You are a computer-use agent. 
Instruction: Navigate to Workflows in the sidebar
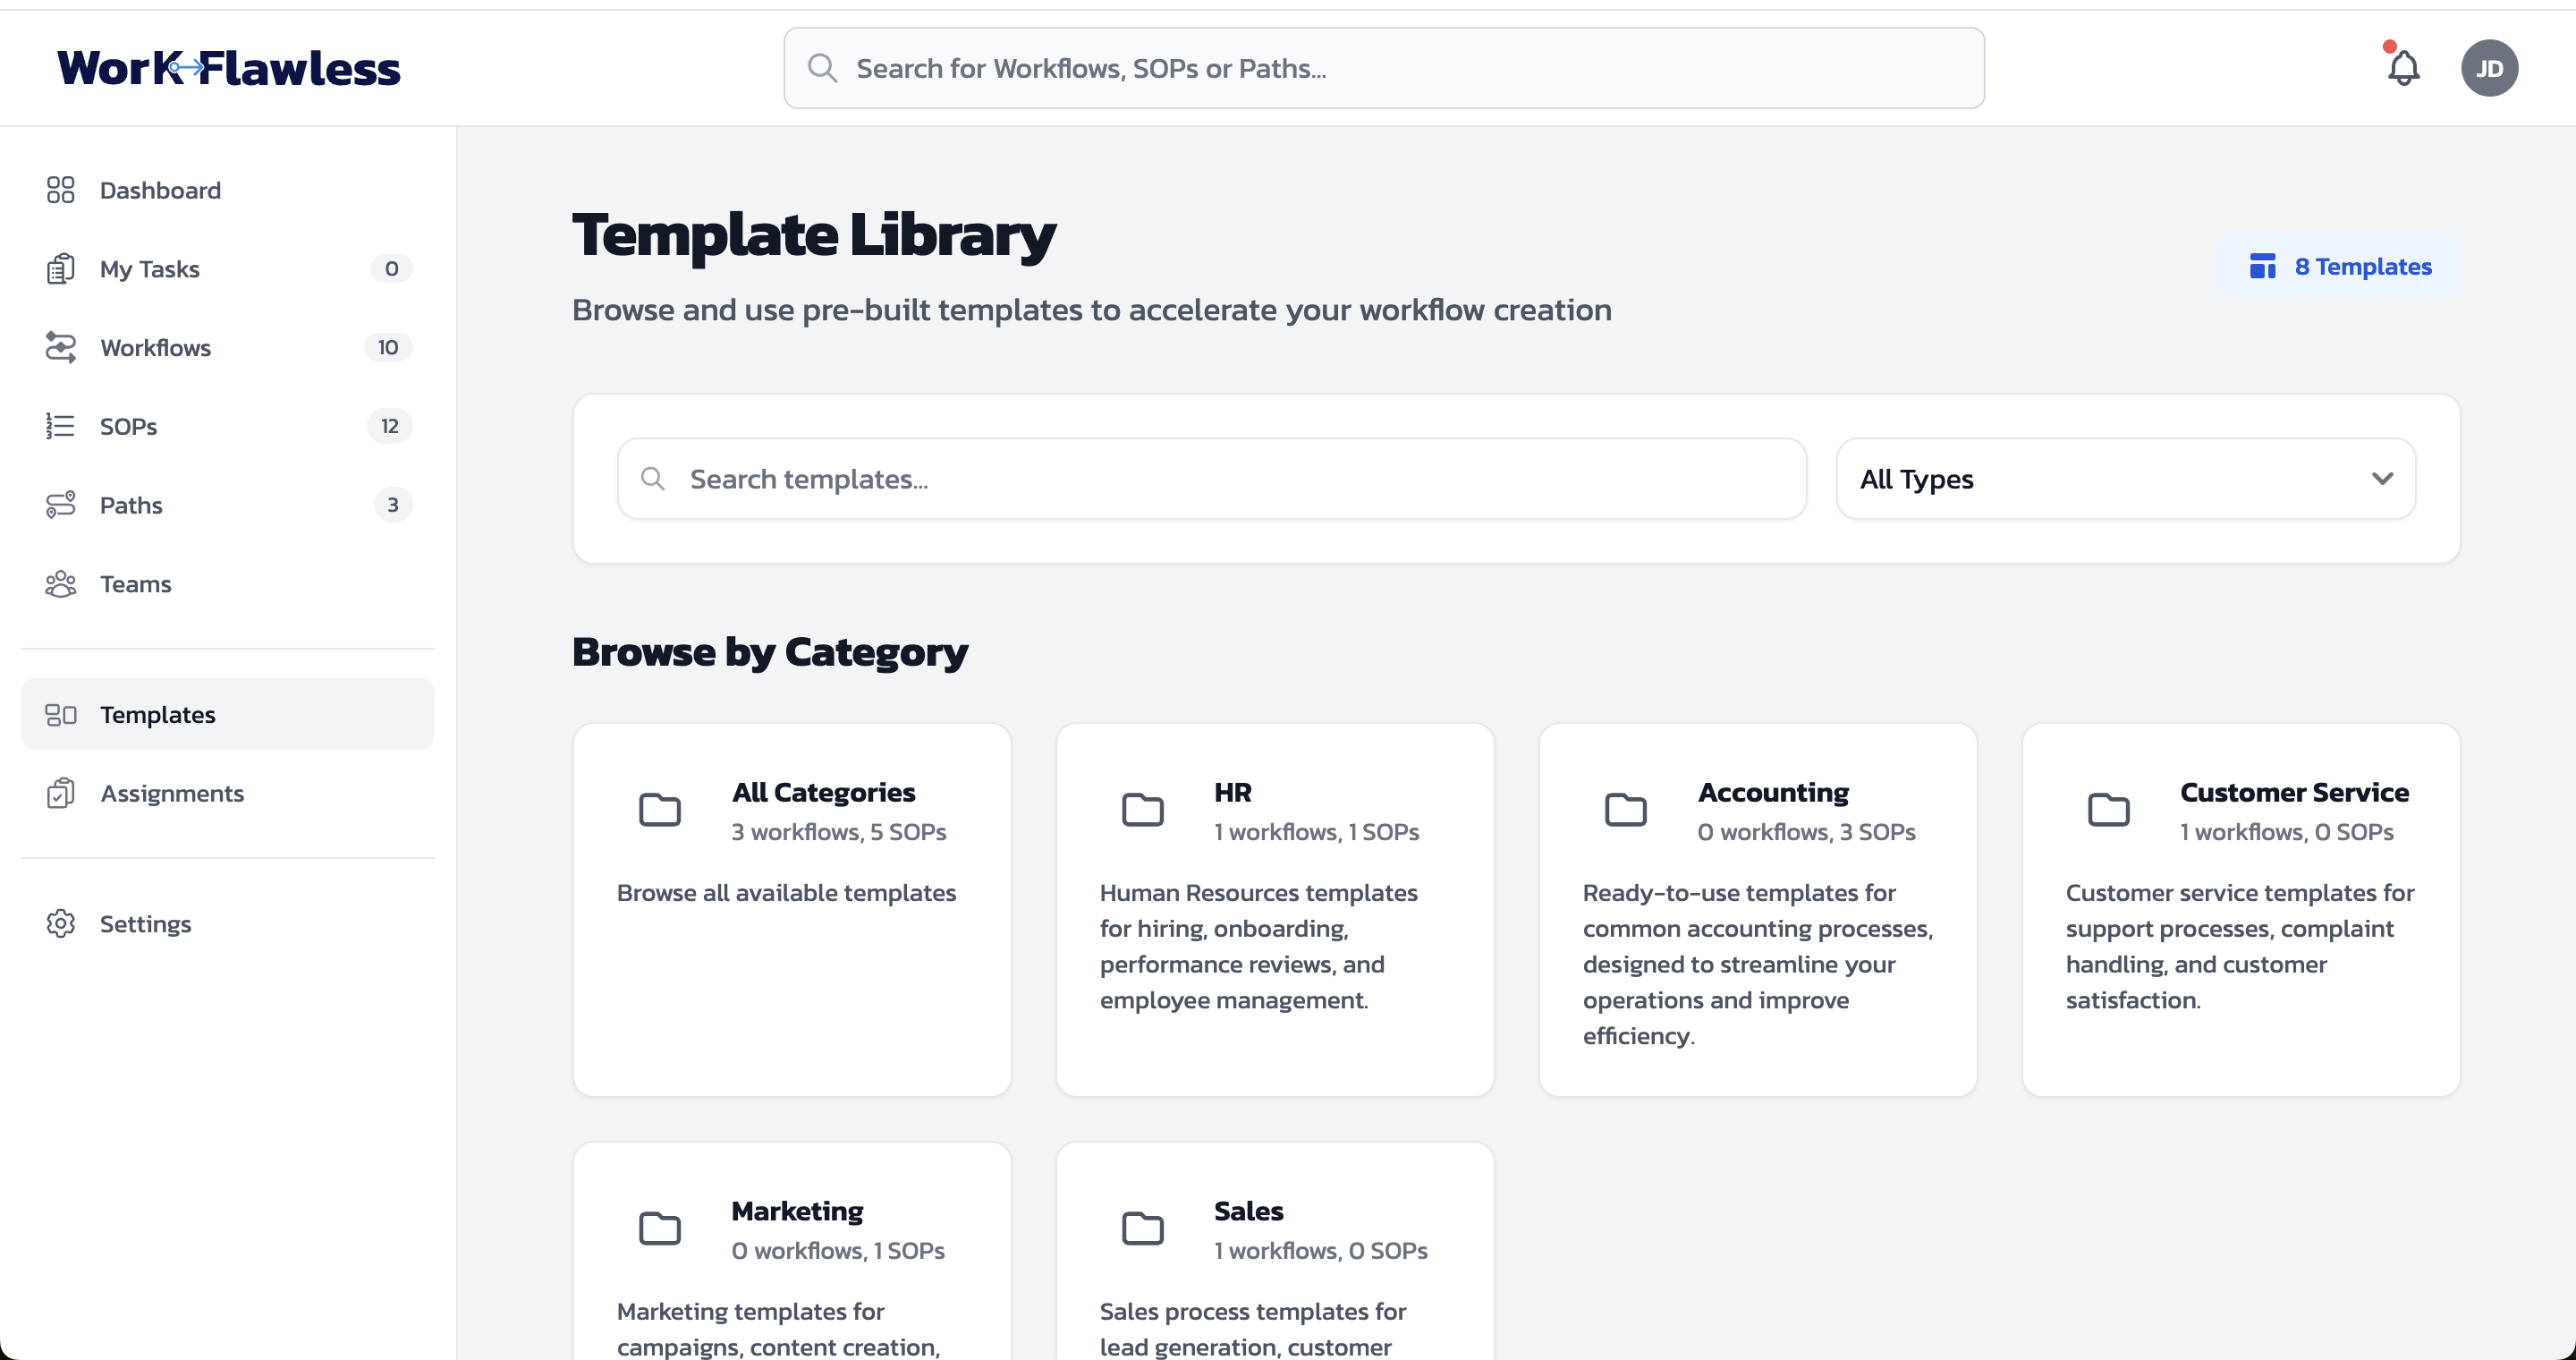pyautogui.click(x=156, y=347)
